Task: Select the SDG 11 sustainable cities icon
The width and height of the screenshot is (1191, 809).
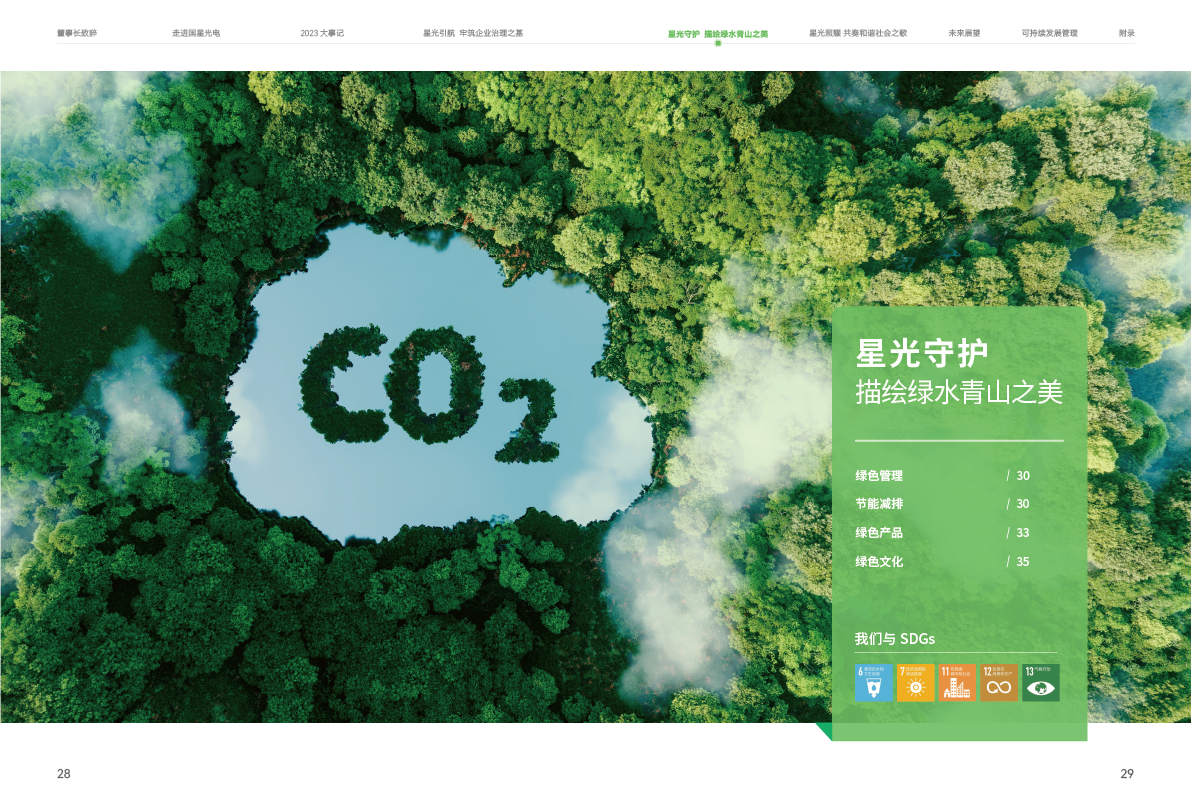Action: [x=957, y=682]
